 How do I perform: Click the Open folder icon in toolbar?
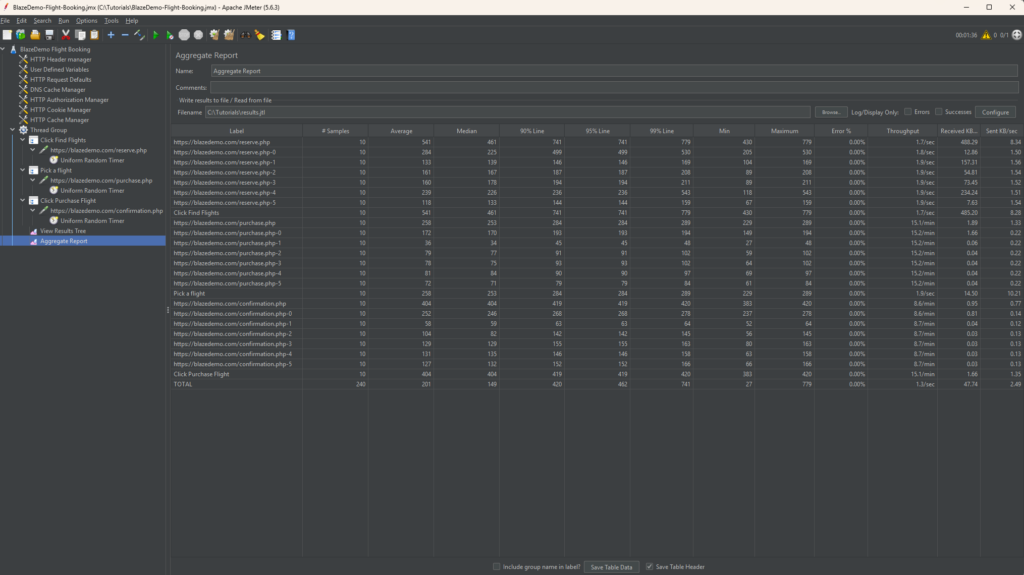click(x=35, y=35)
